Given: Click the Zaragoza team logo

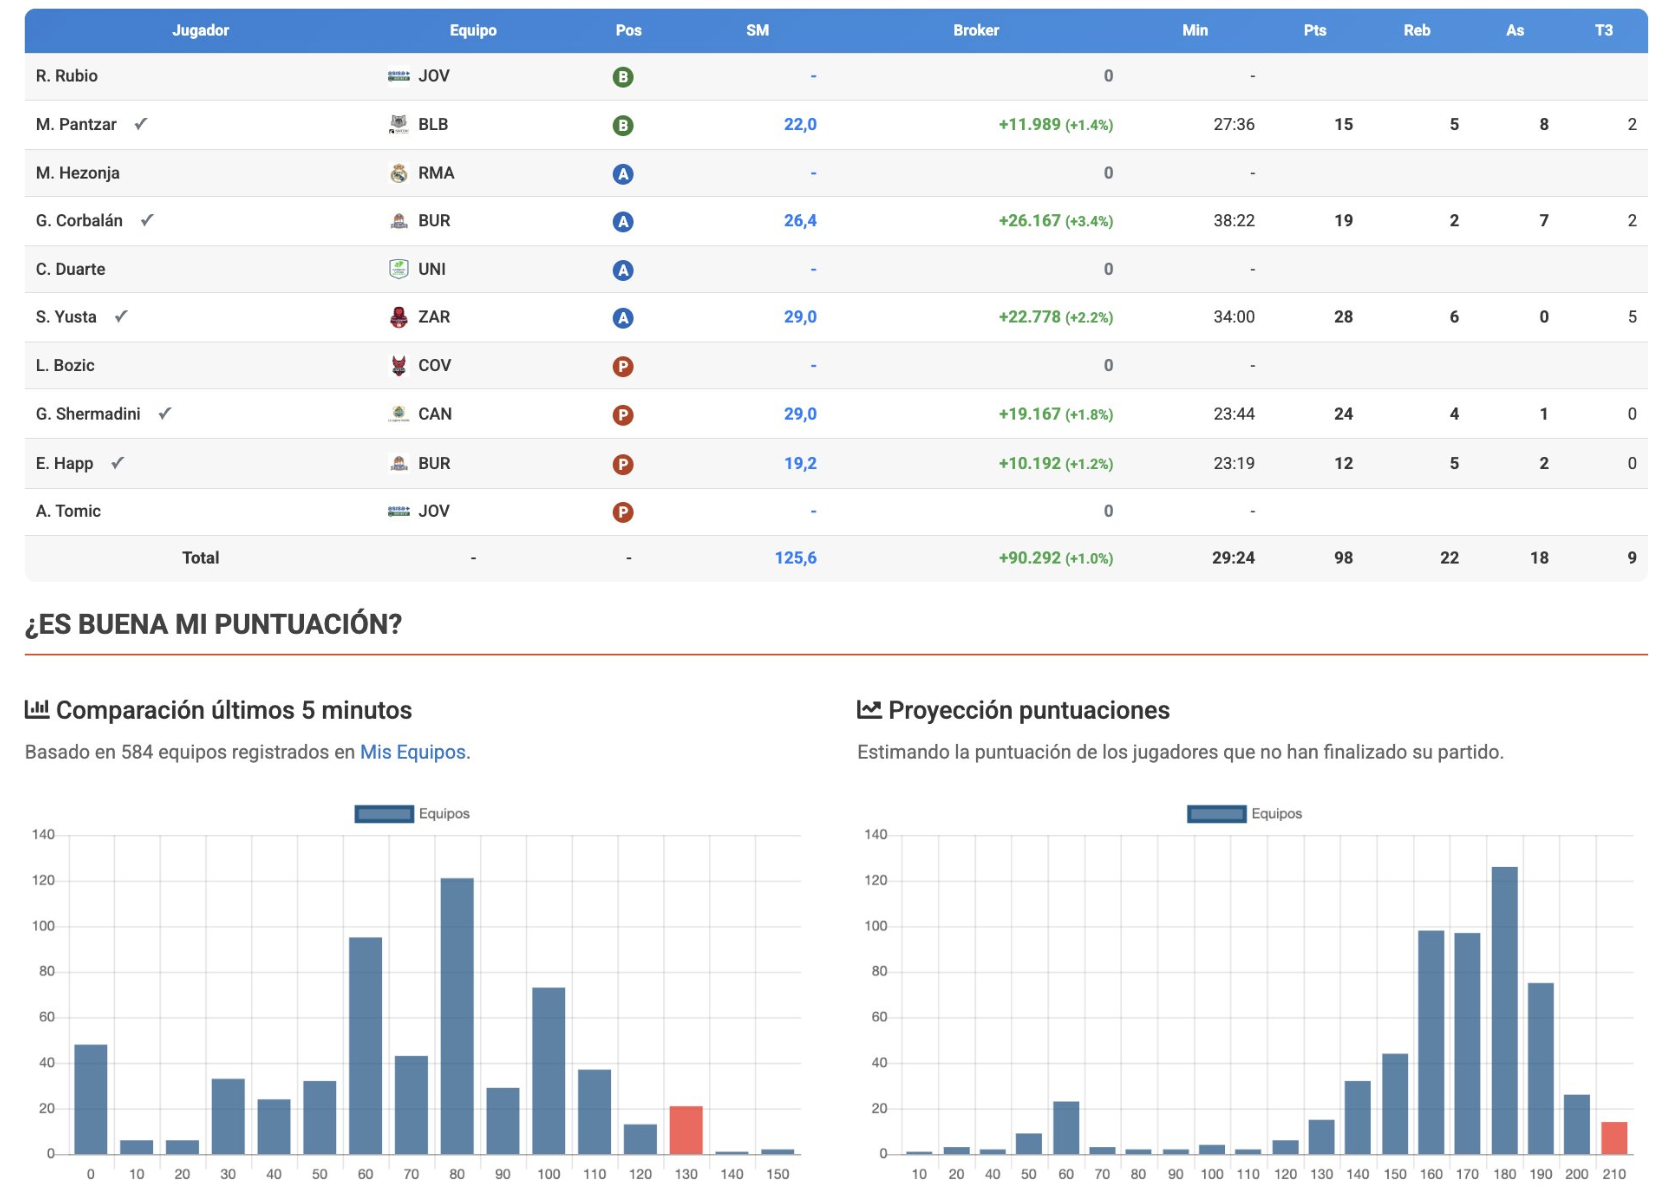Looking at the screenshot, I should (398, 317).
